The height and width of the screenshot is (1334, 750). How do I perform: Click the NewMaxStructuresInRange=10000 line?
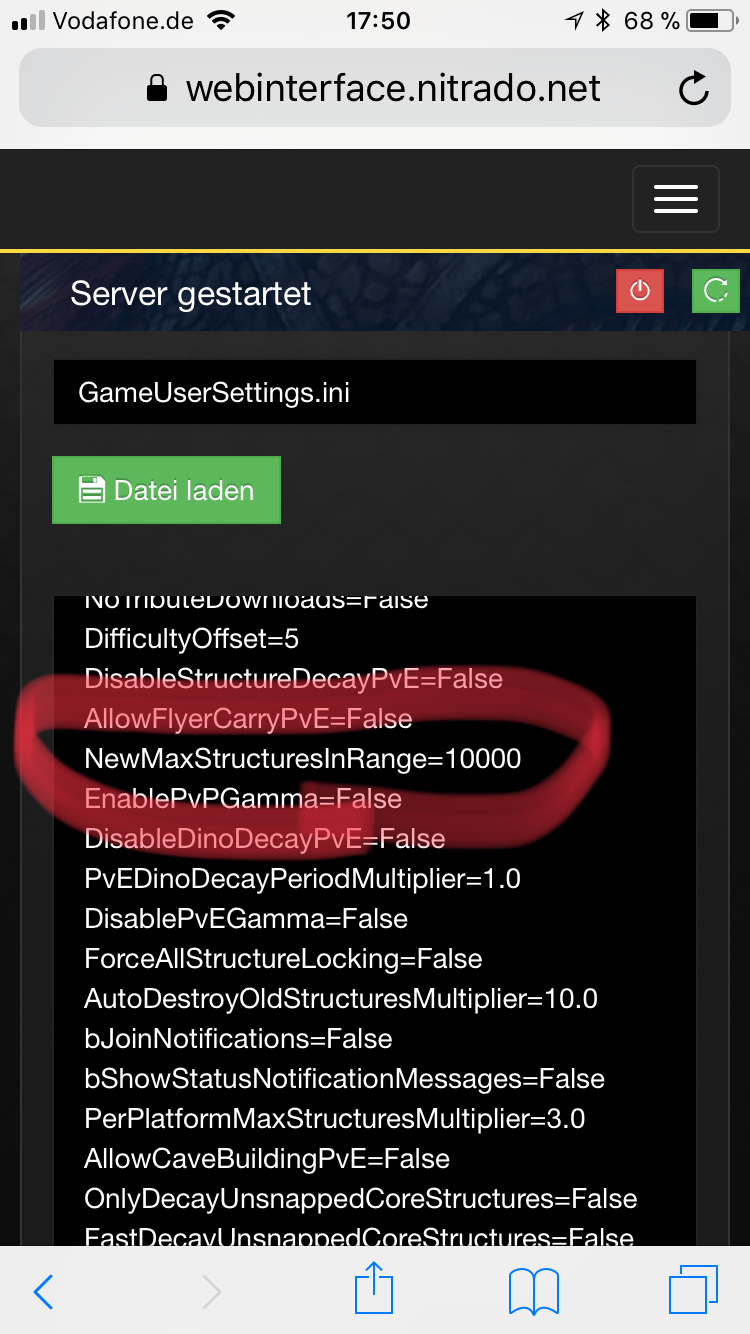[x=303, y=758]
